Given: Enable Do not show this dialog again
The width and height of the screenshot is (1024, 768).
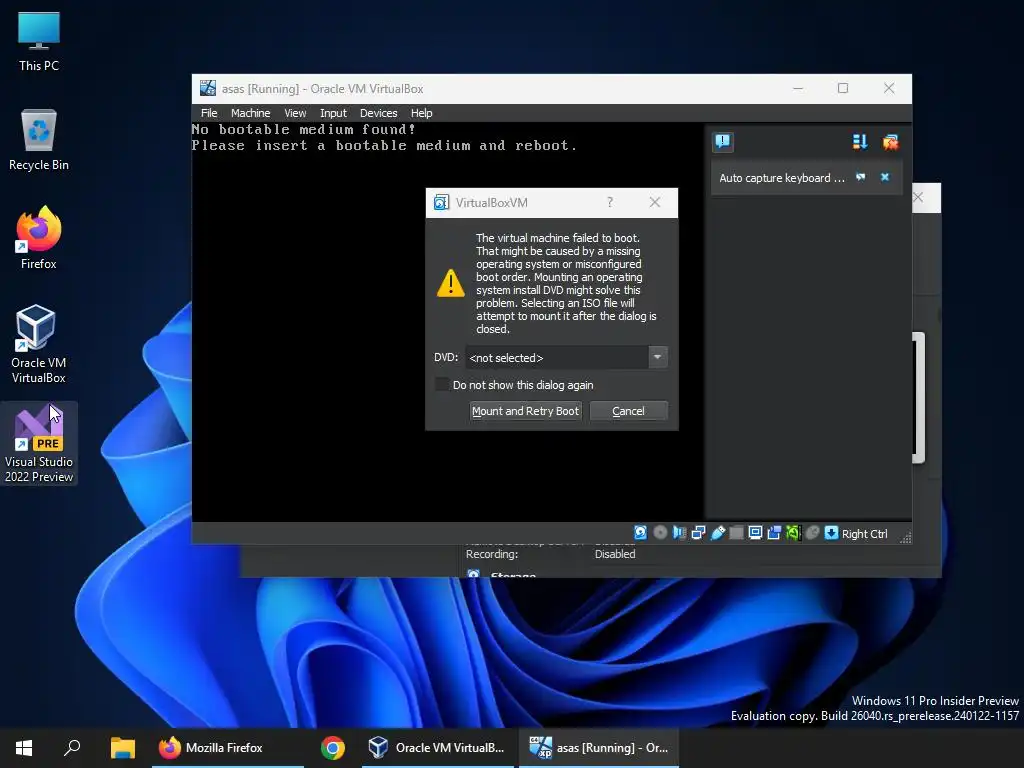Looking at the screenshot, I should click(442, 385).
